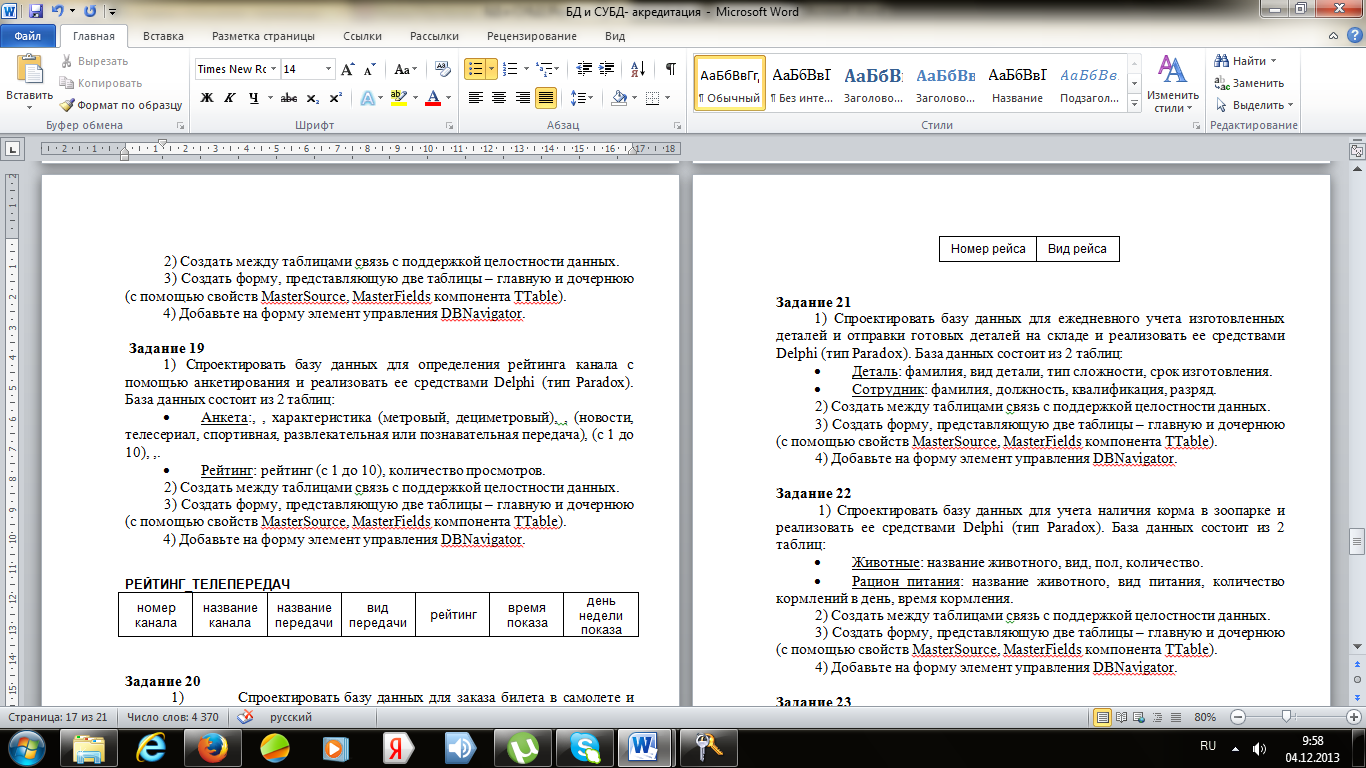
Task: Click the Windows Start button
Action: click(27, 747)
